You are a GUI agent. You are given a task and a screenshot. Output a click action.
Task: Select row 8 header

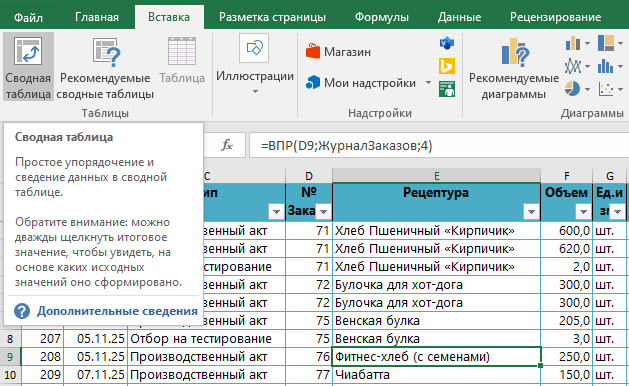coord(10,339)
